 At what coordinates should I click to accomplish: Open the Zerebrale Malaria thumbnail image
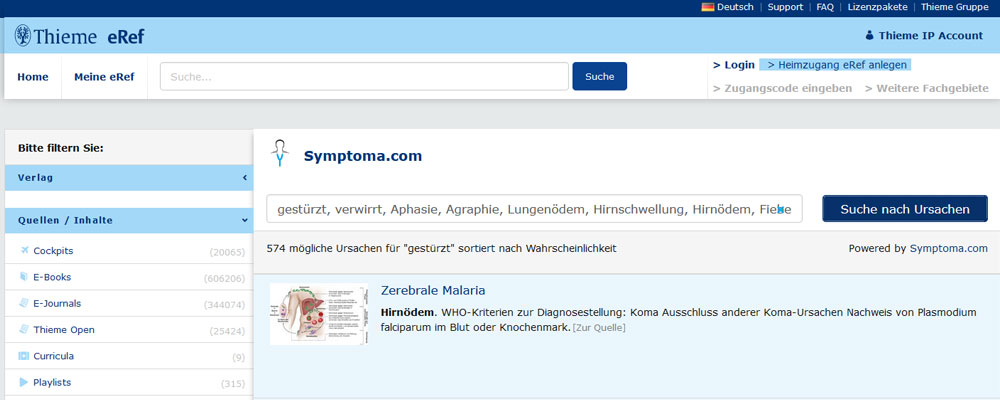[x=319, y=314]
